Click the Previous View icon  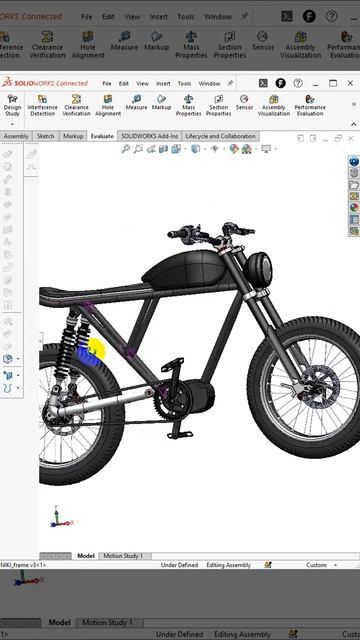(x=151, y=149)
